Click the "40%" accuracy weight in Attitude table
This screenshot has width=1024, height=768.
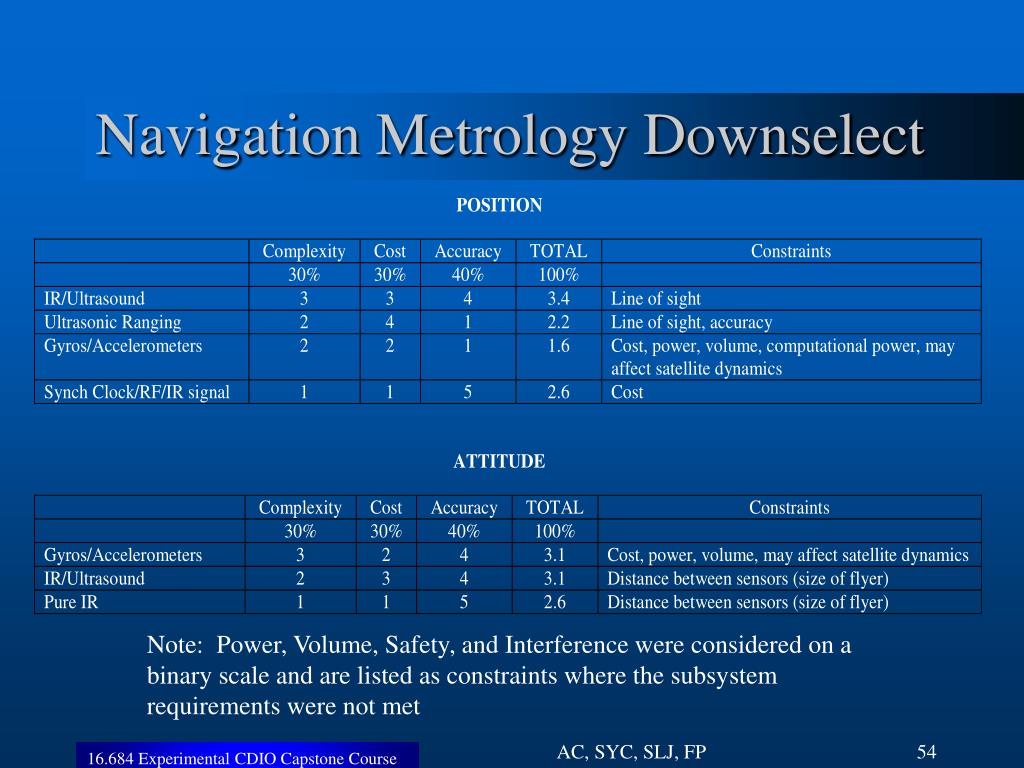tap(464, 532)
